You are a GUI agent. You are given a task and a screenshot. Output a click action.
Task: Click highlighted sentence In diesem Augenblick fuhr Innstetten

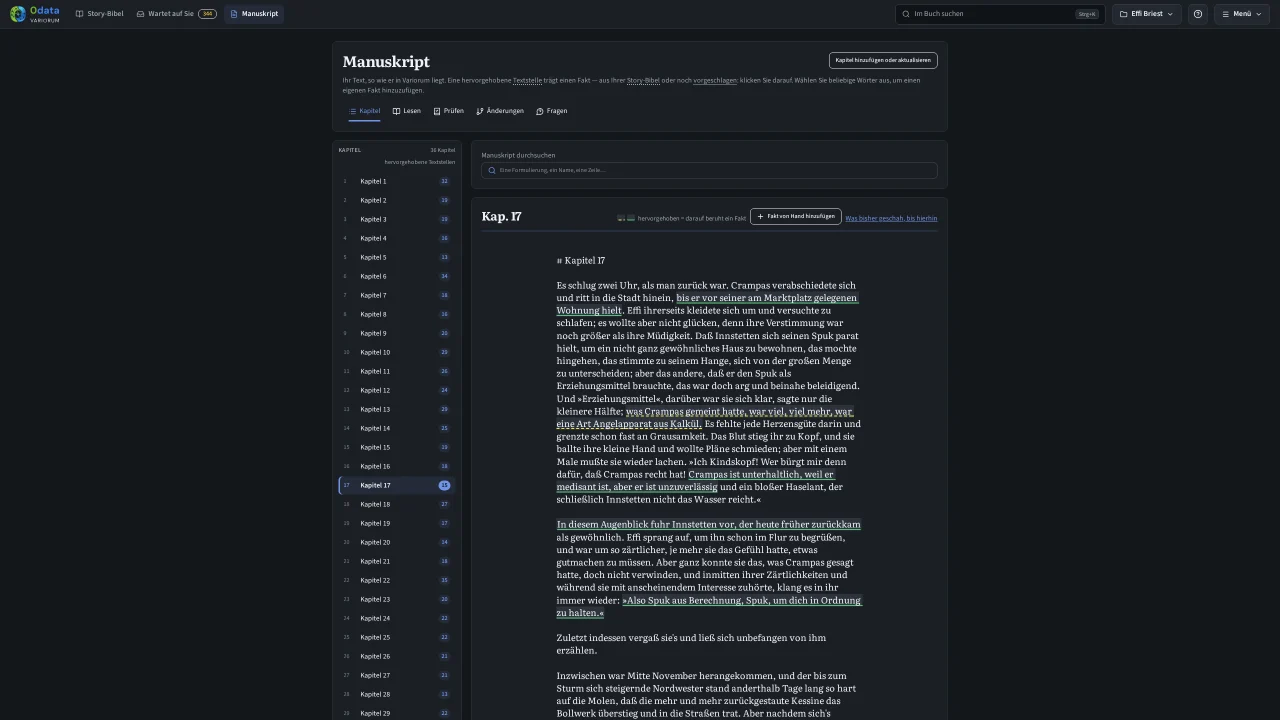(x=708, y=524)
